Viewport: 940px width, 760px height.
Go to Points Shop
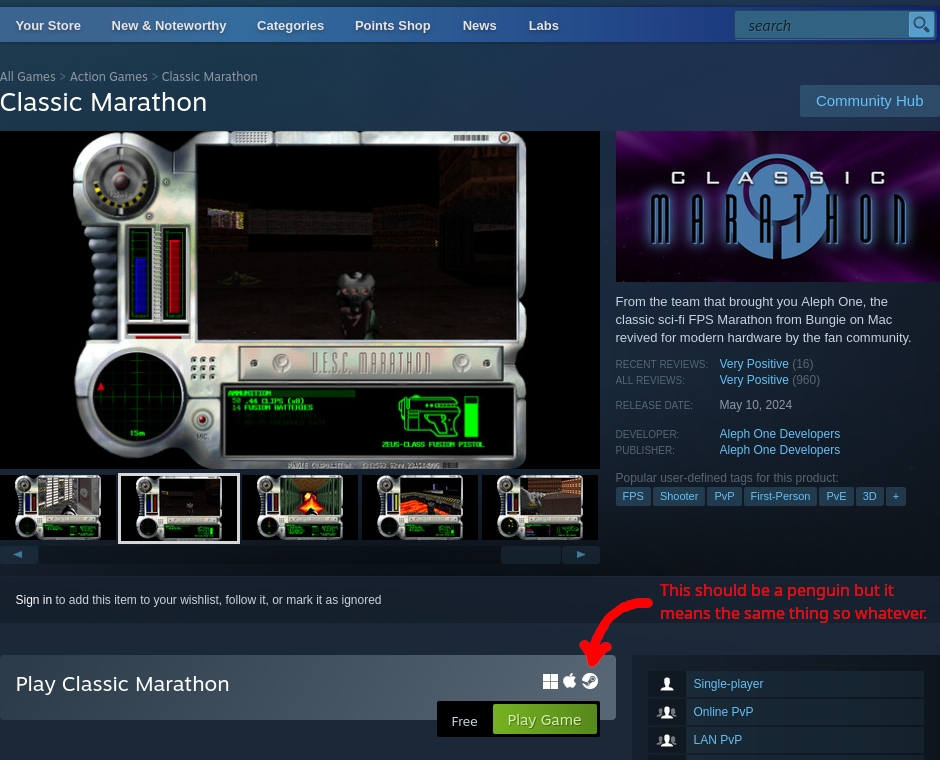(x=393, y=26)
